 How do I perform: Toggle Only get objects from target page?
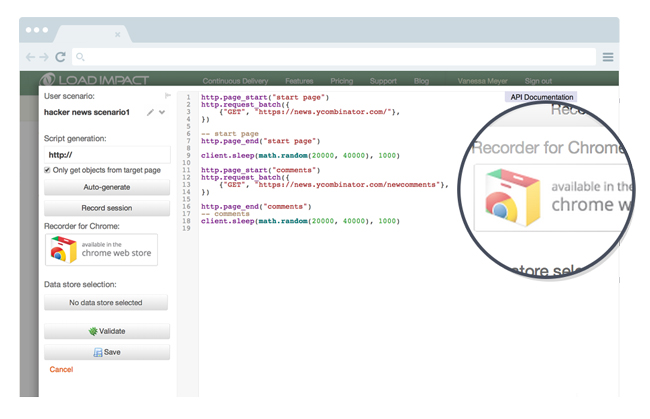[47, 170]
